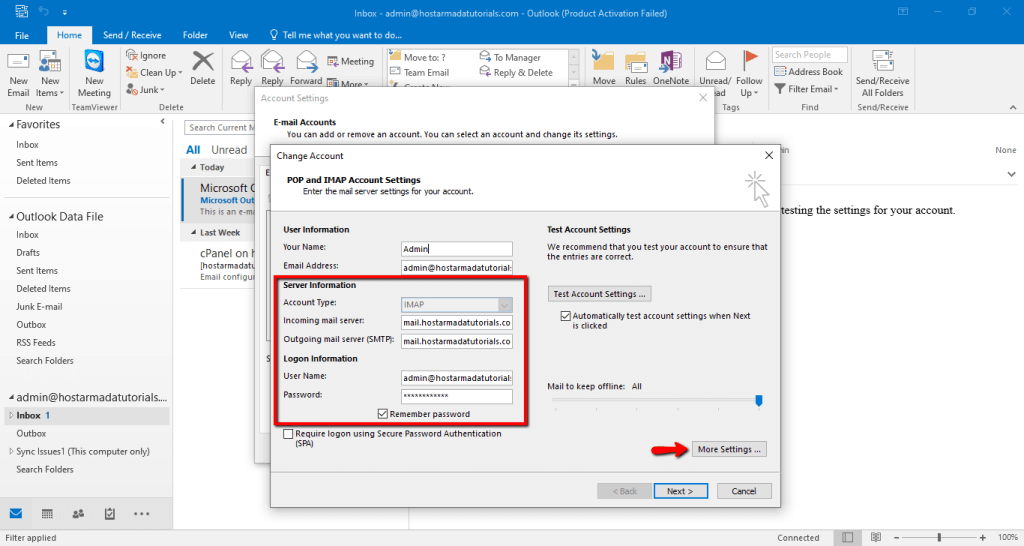
Task: Show Unread messages filter
Action: pos(229,150)
